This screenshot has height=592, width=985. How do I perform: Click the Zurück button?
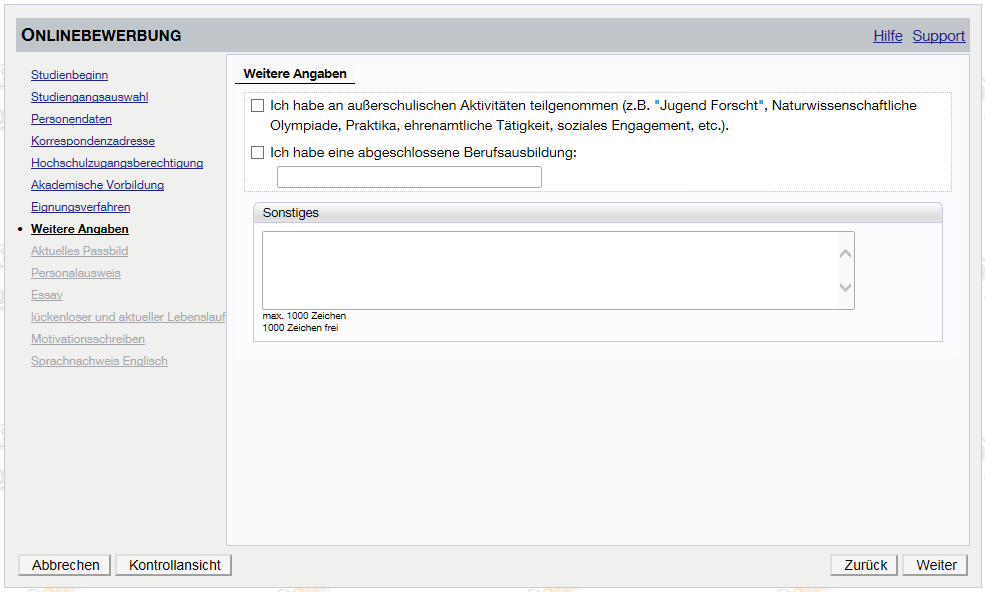click(x=864, y=565)
